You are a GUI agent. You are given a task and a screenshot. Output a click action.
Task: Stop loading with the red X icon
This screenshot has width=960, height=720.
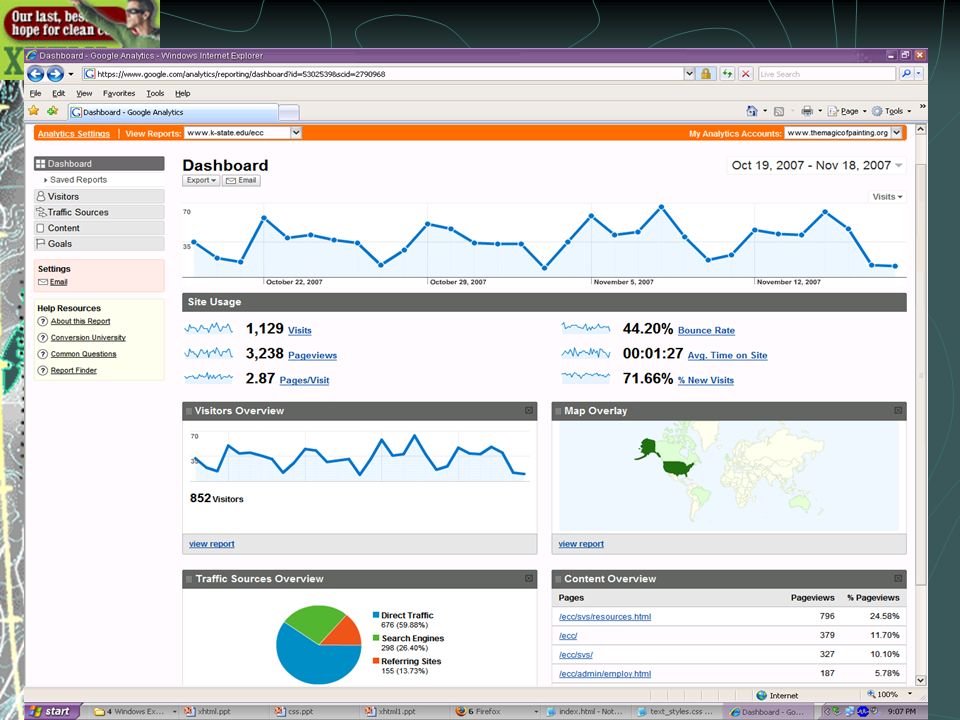[745, 74]
